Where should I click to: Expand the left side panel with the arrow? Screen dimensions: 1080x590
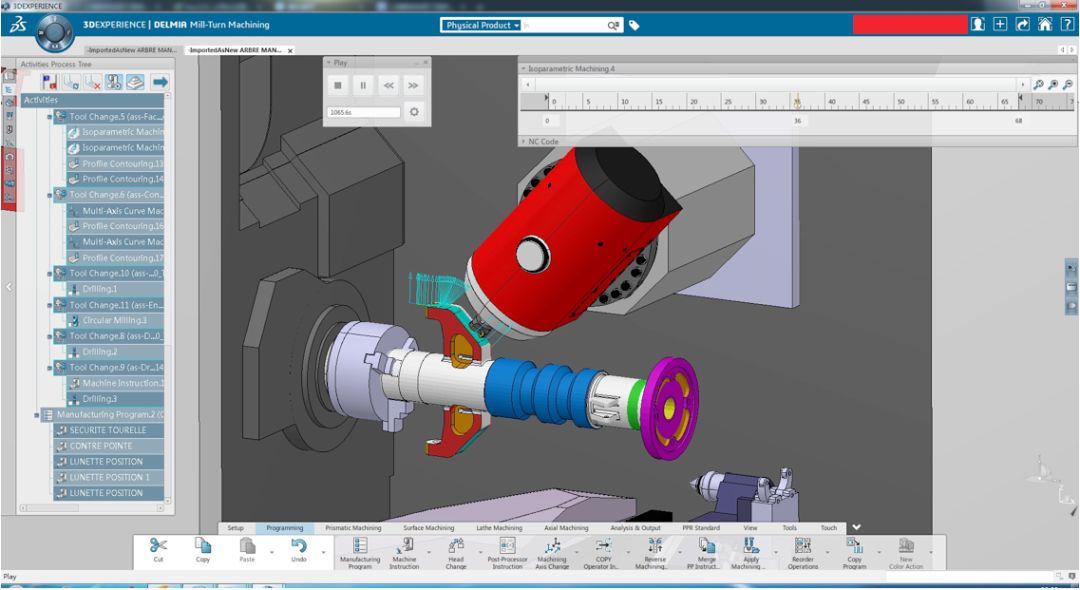[9, 286]
